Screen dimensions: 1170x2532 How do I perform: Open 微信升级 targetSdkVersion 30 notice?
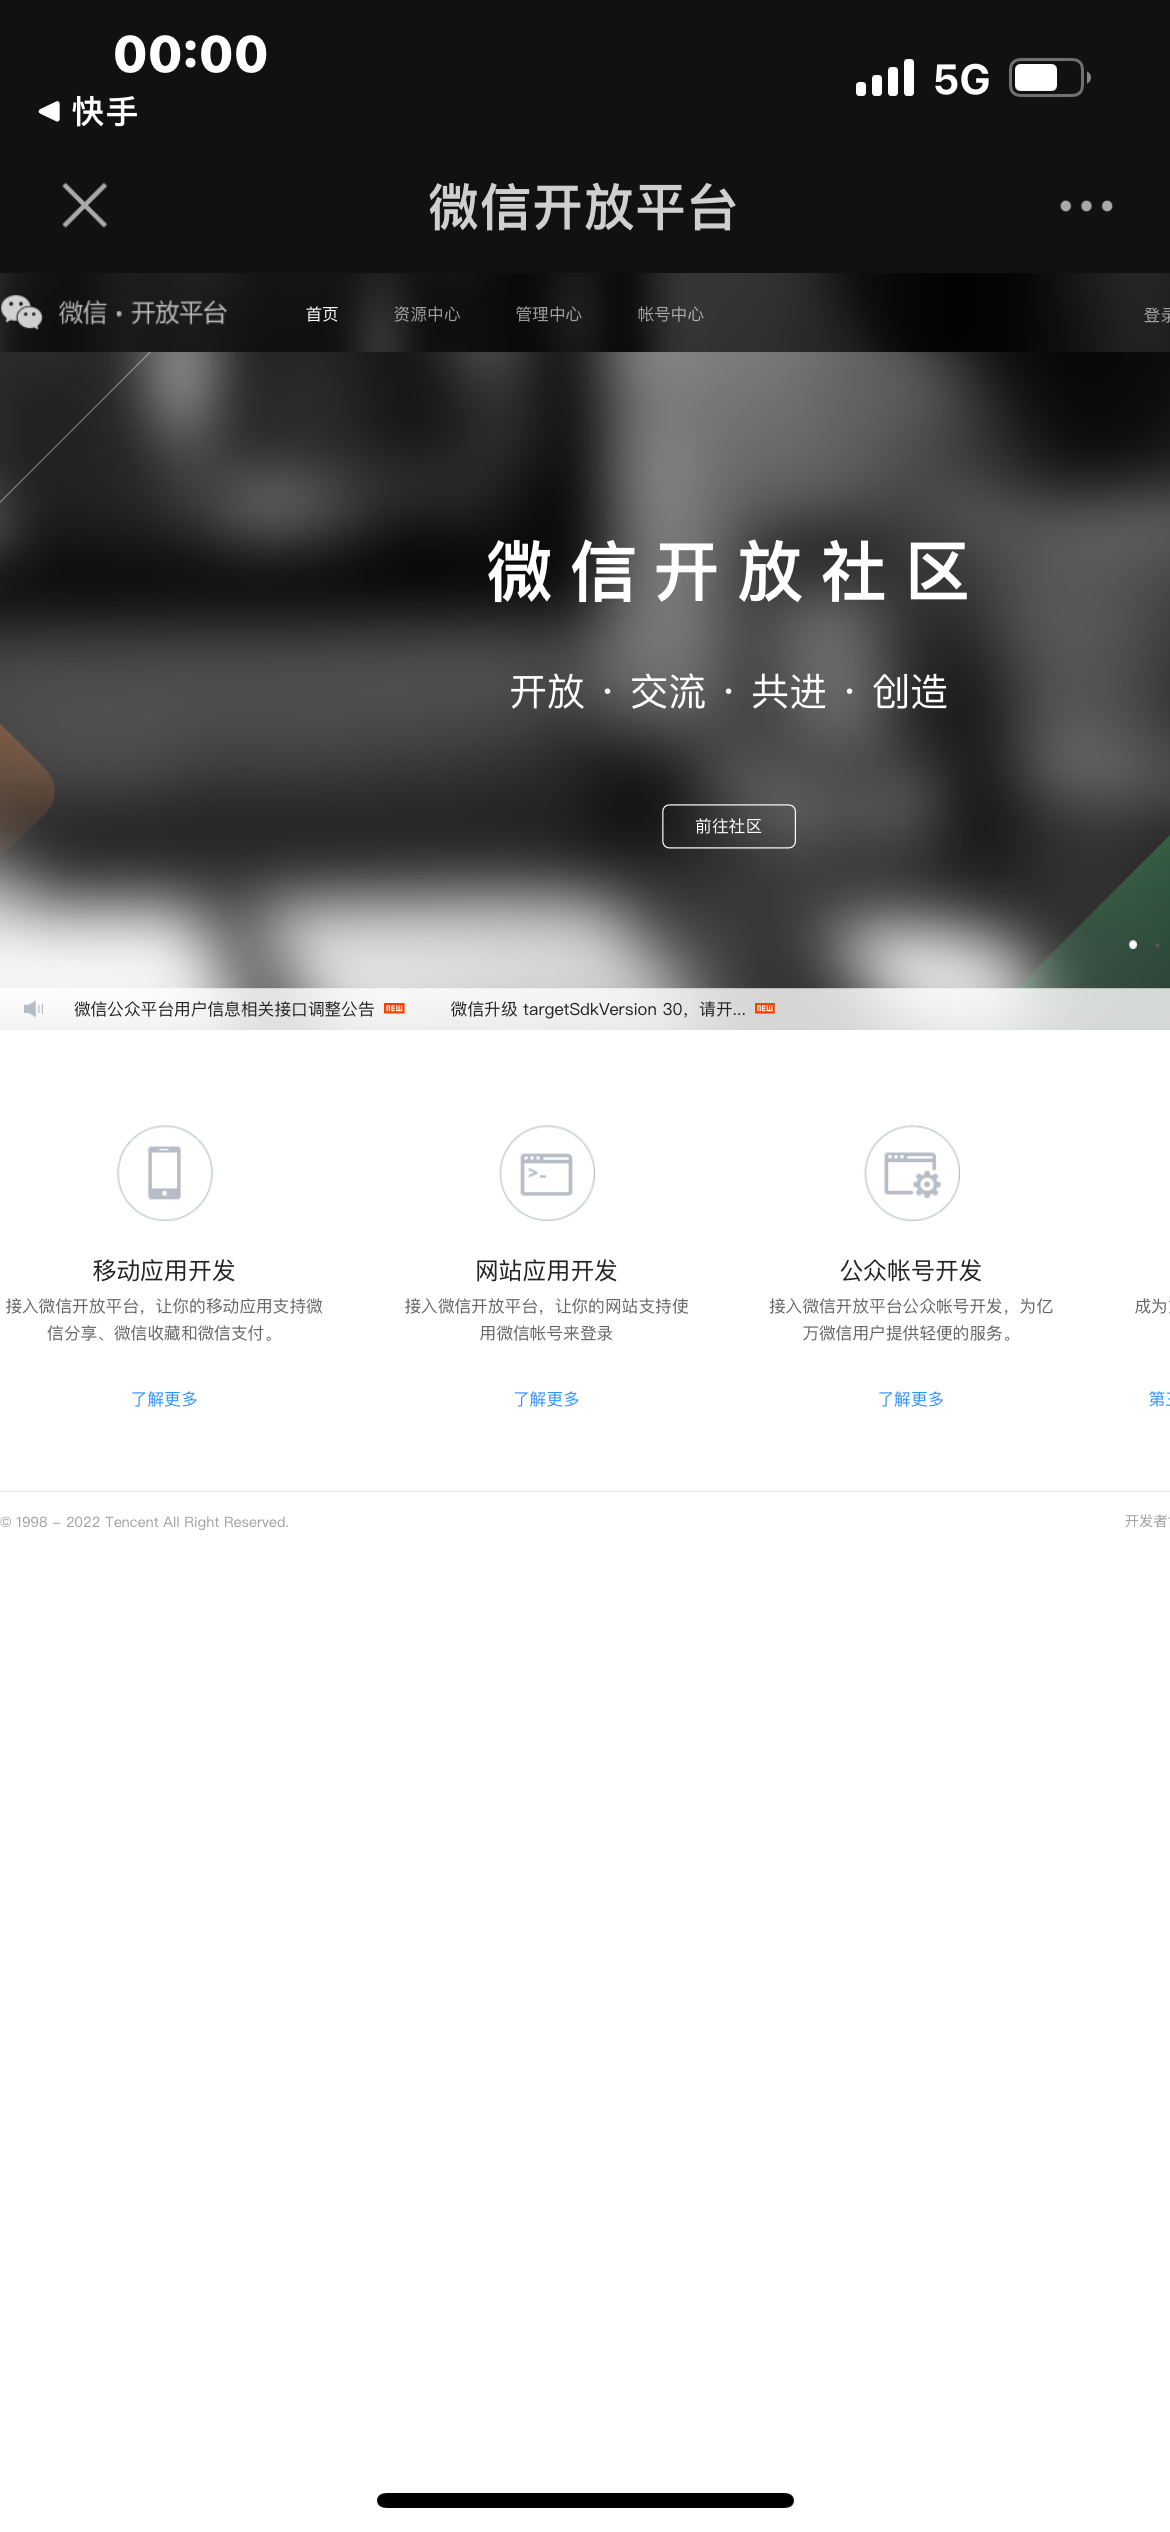[x=598, y=1009]
